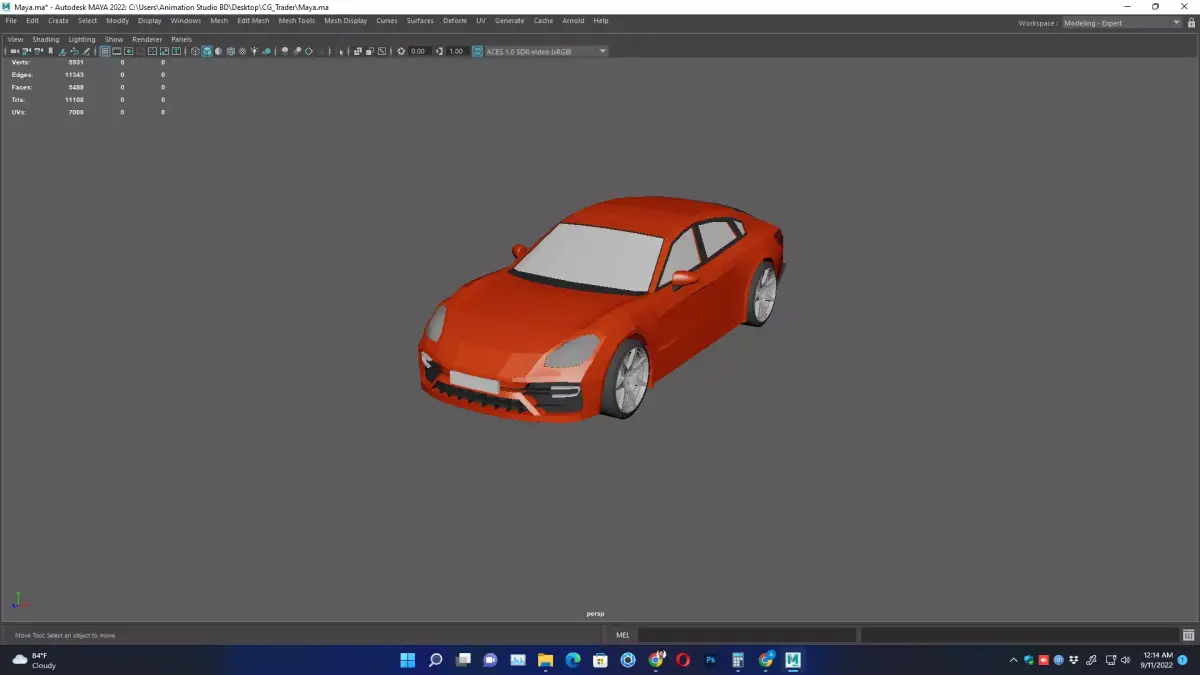Switch viewport to Wireframe shading

195,51
